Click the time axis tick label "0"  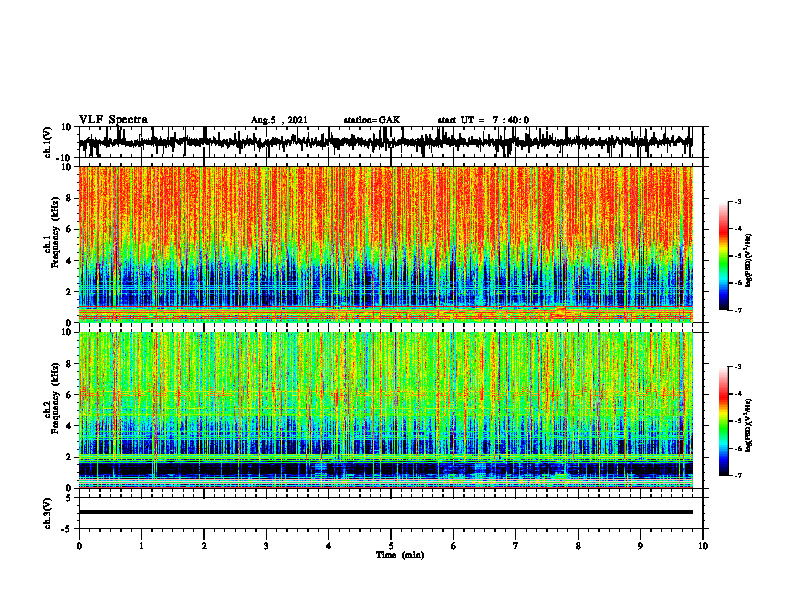click(x=79, y=546)
